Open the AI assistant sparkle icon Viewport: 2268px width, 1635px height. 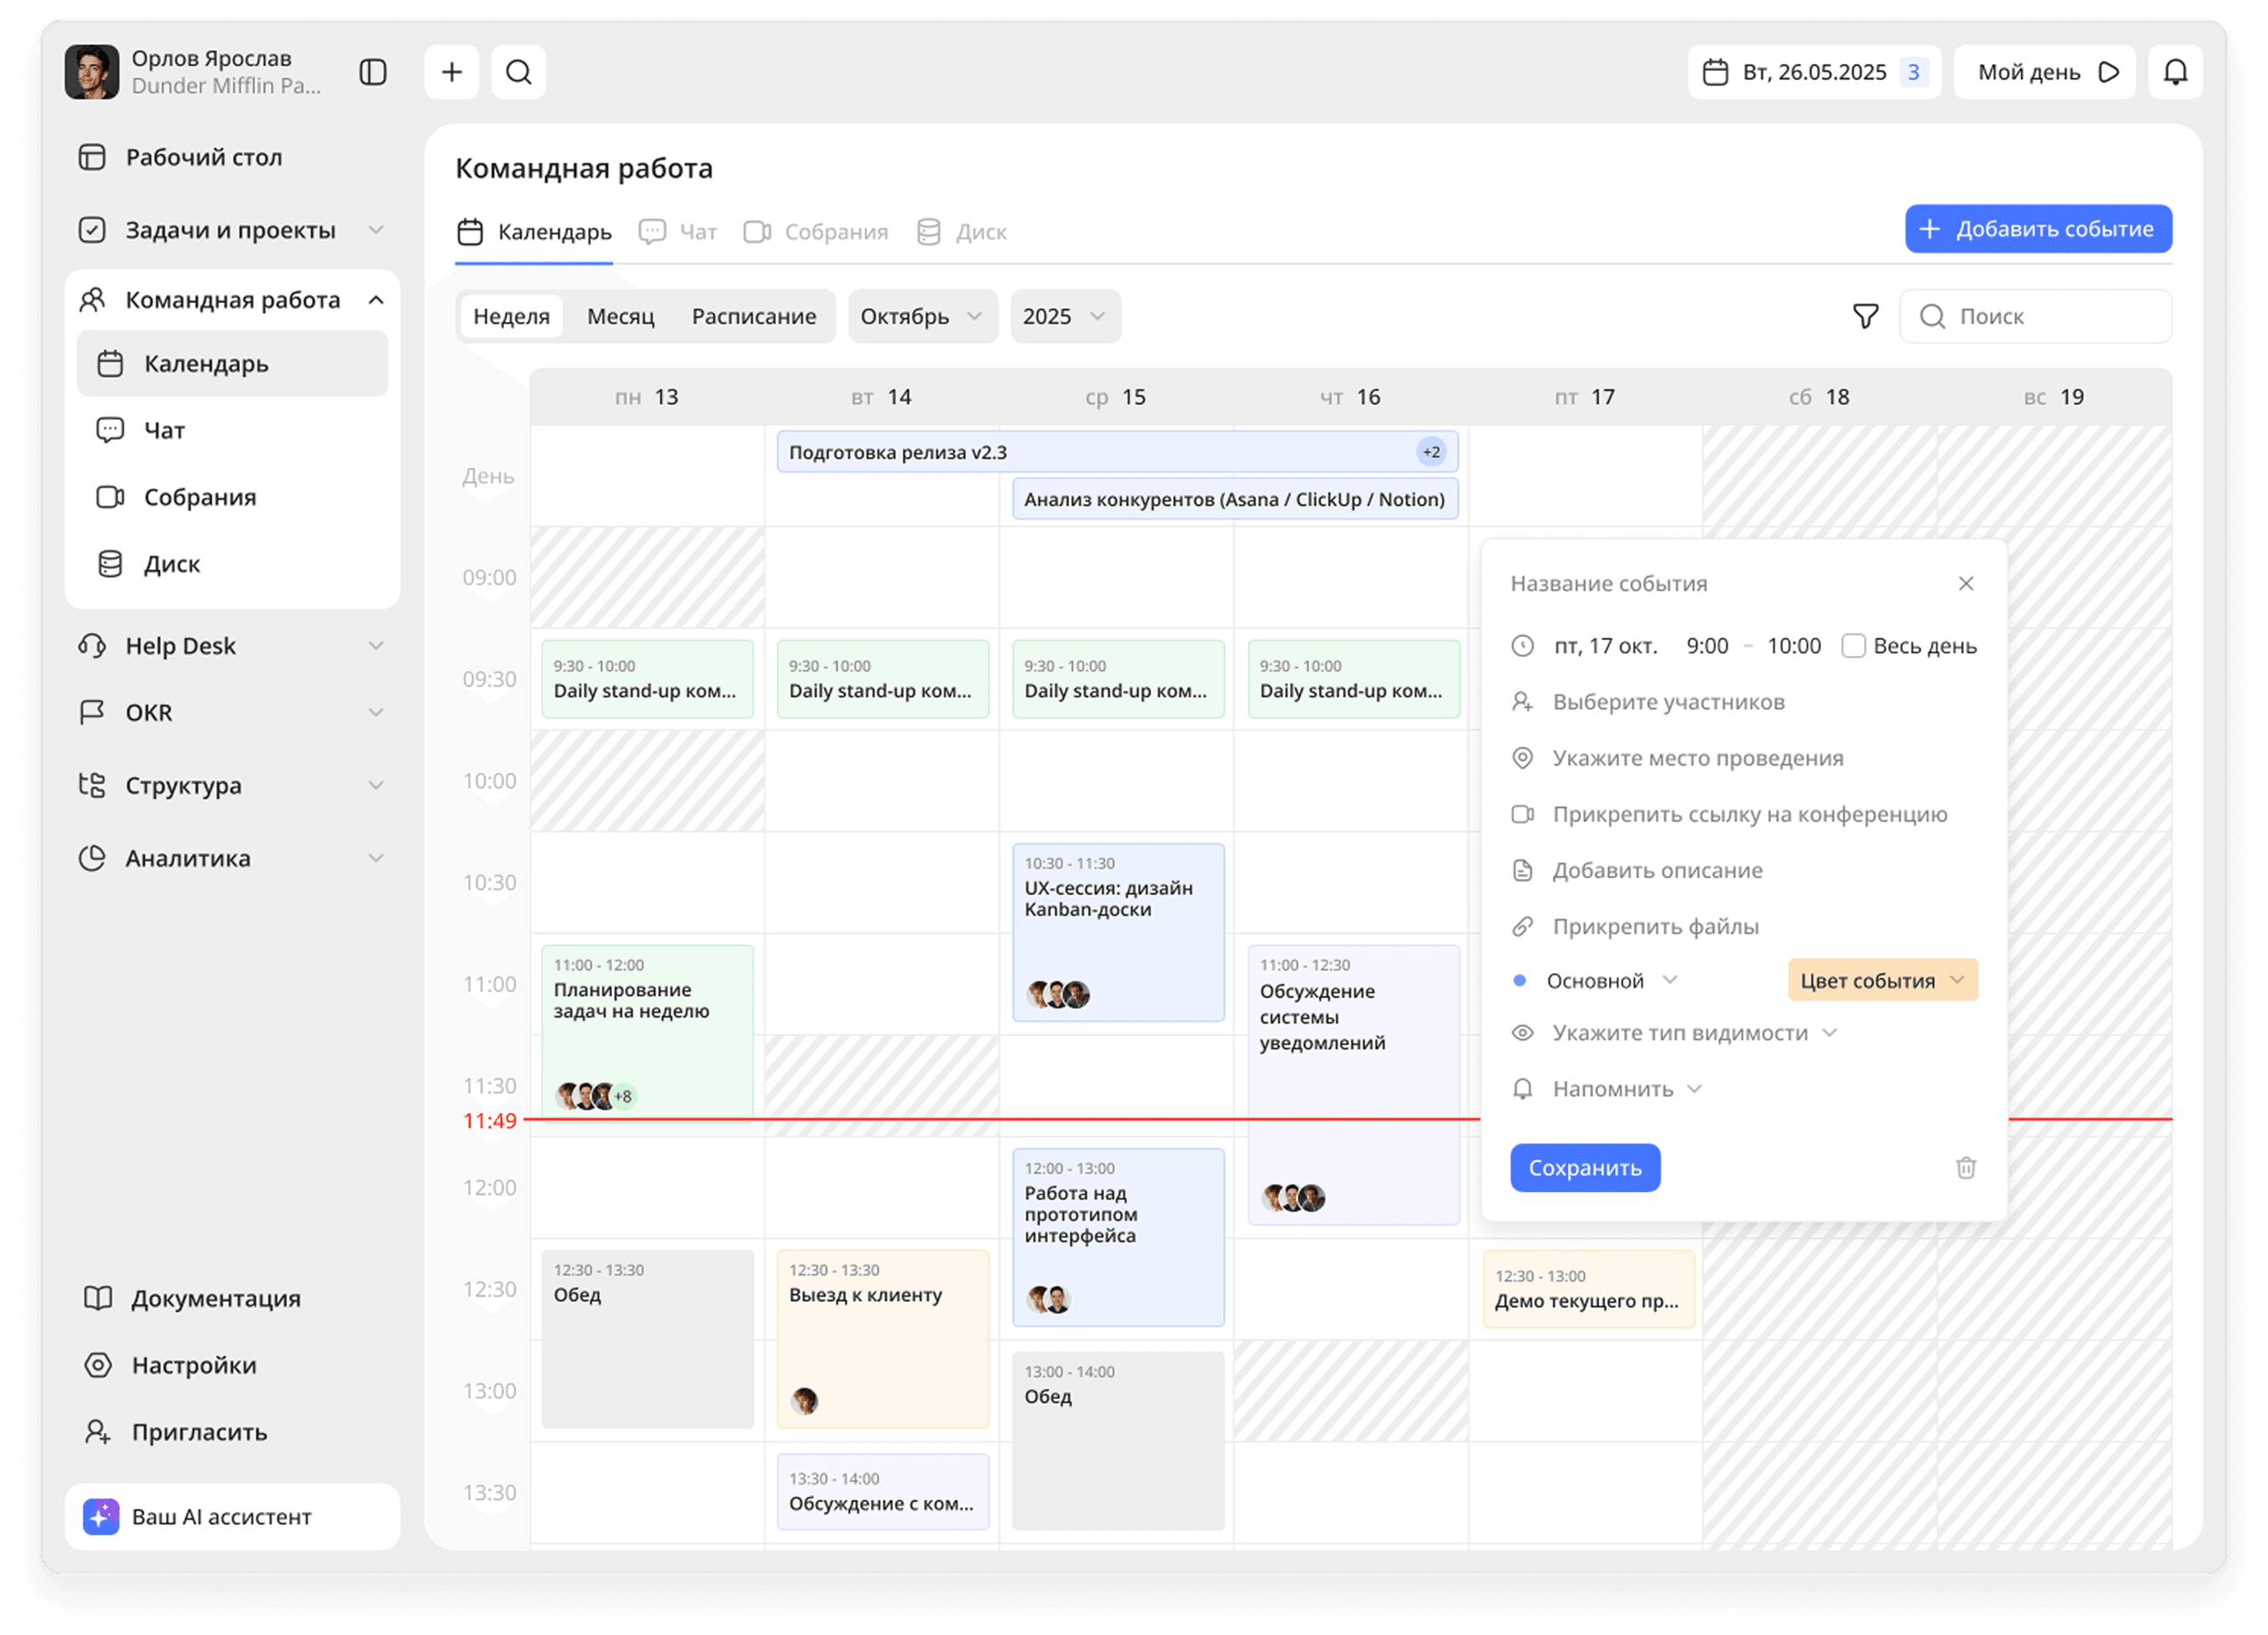[x=101, y=1516]
